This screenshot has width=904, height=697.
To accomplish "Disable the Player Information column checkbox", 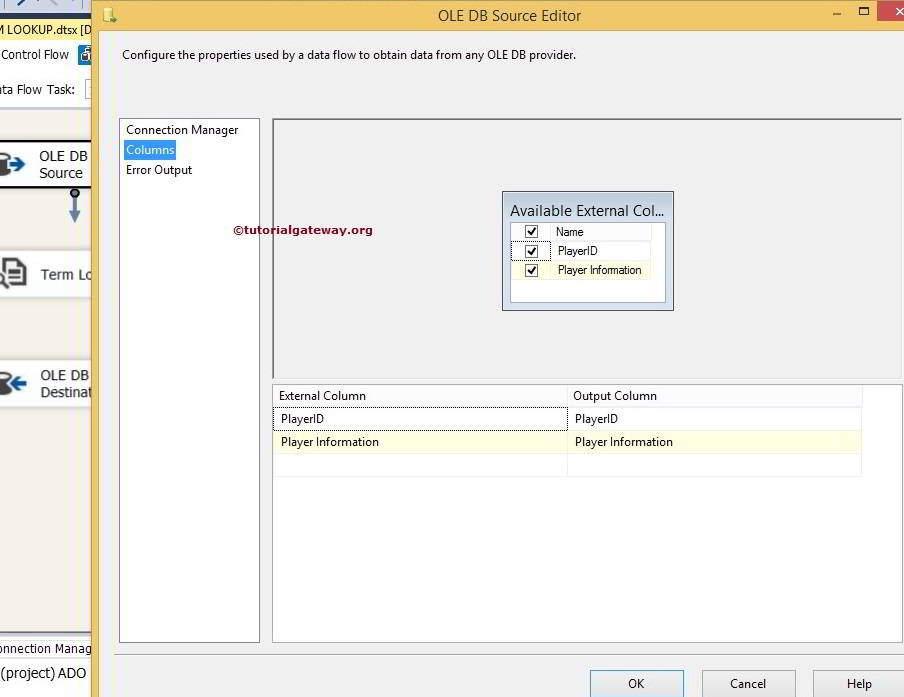I will click(x=531, y=270).
